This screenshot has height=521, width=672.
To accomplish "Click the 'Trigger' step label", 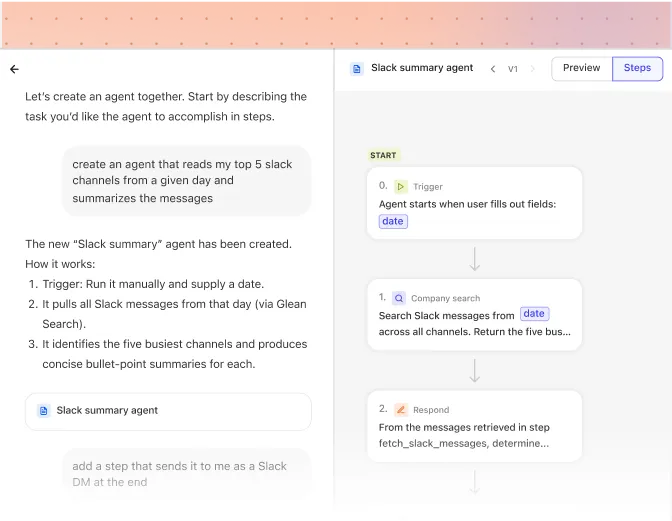I will (427, 186).
